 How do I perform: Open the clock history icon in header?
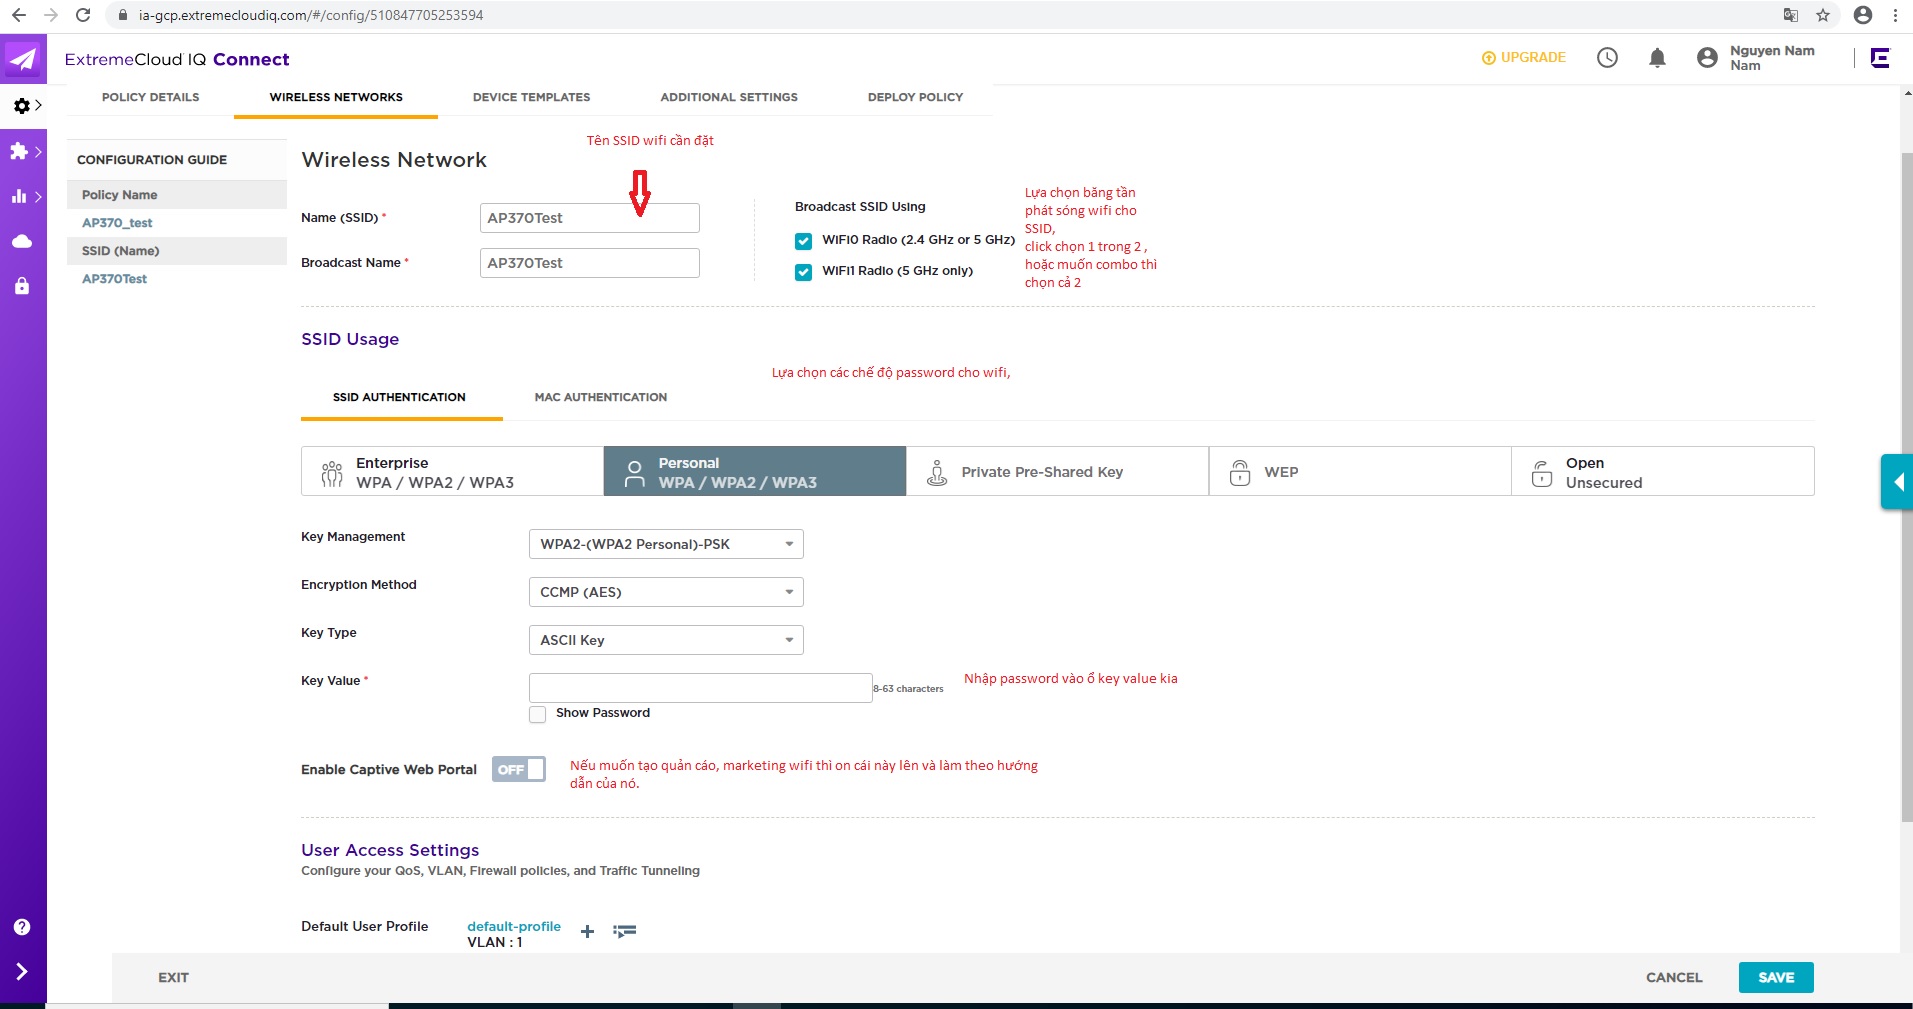(x=1607, y=58)
